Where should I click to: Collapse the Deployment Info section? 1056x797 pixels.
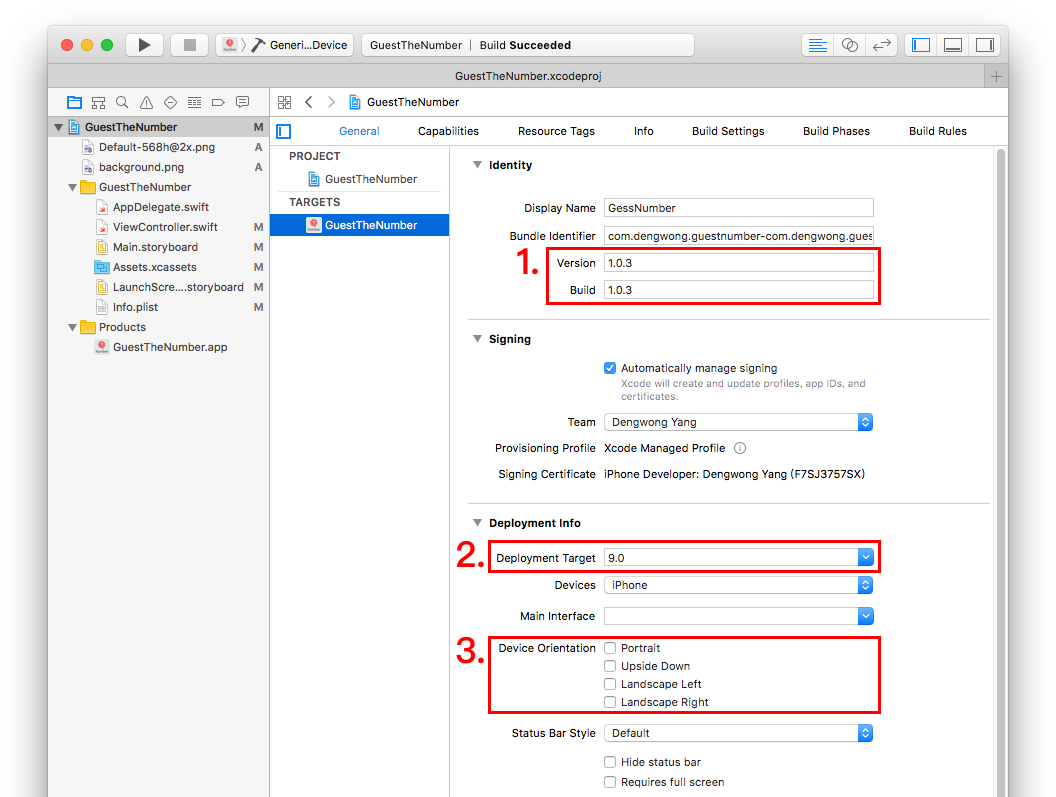click(477, 523)
